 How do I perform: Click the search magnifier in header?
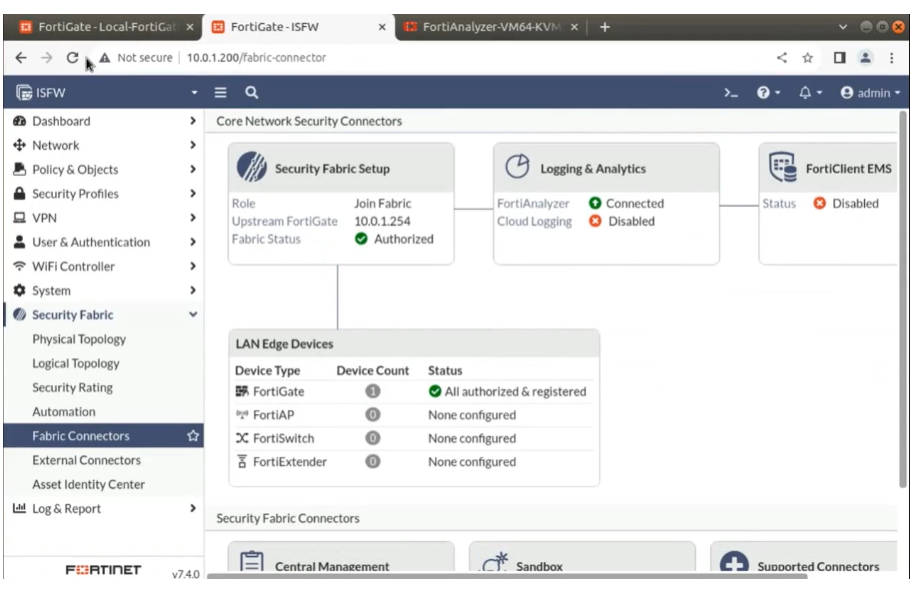click(x=251, y=93)
